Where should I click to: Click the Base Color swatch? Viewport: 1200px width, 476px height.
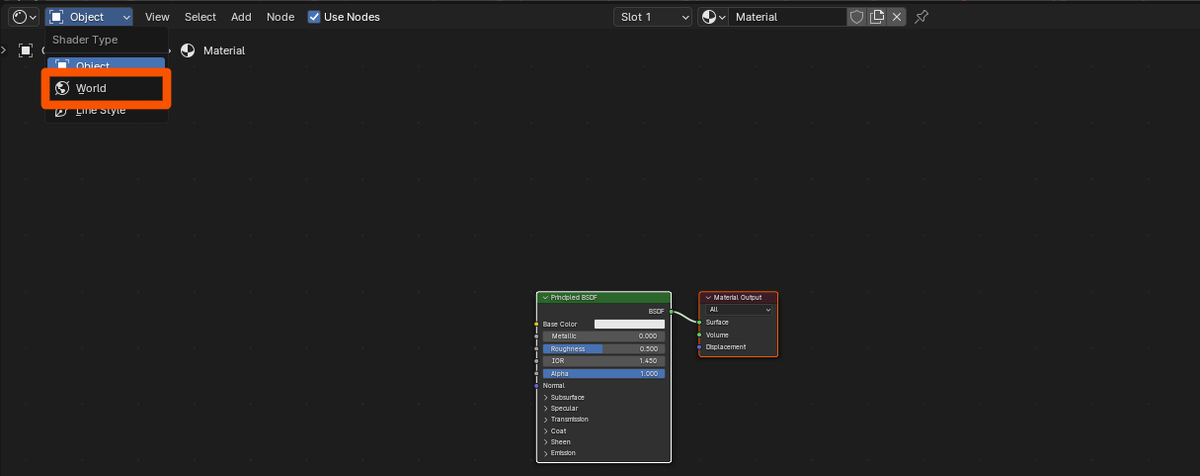click(x=629, y=324)
